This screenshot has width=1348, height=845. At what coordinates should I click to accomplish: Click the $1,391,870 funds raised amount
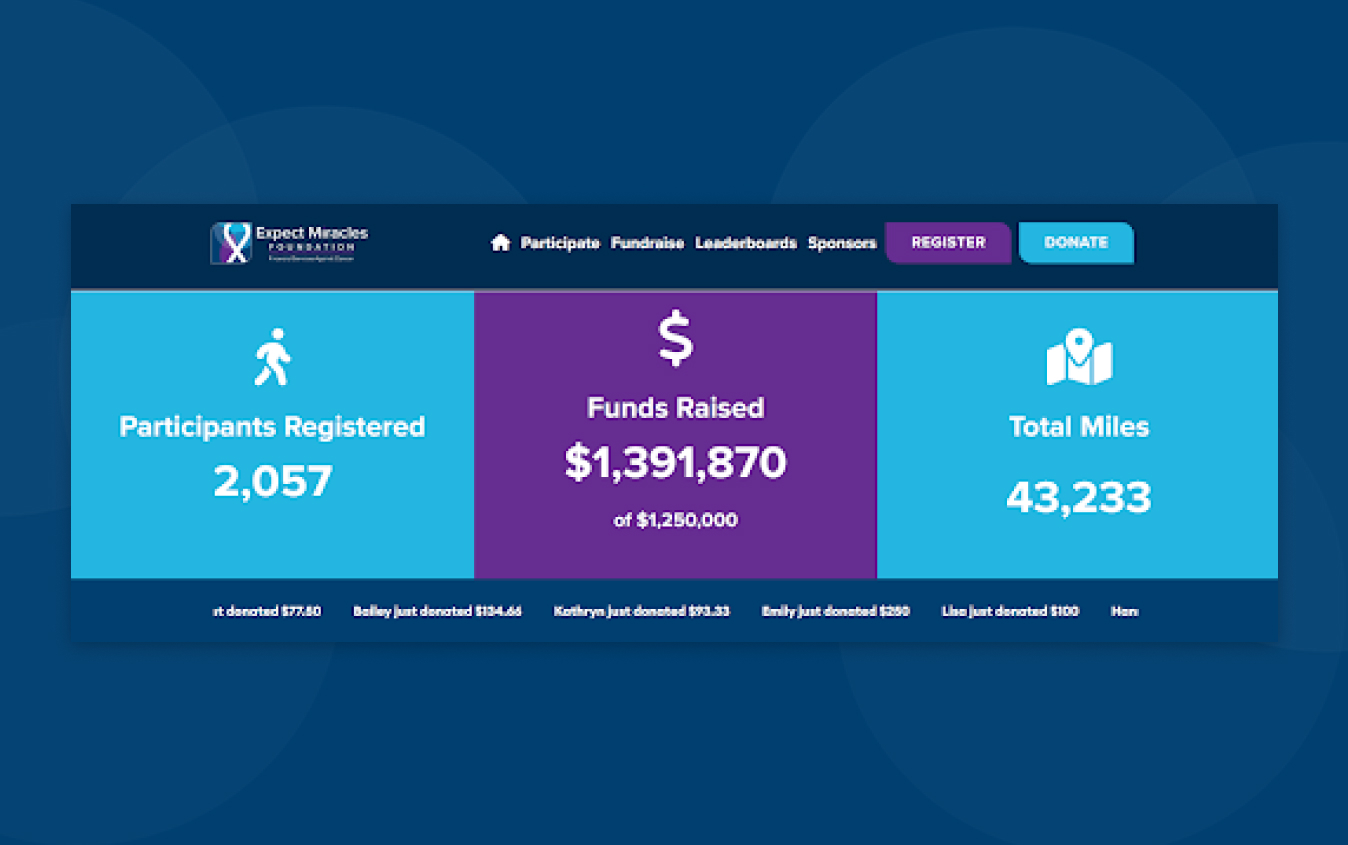click(675, 463)
